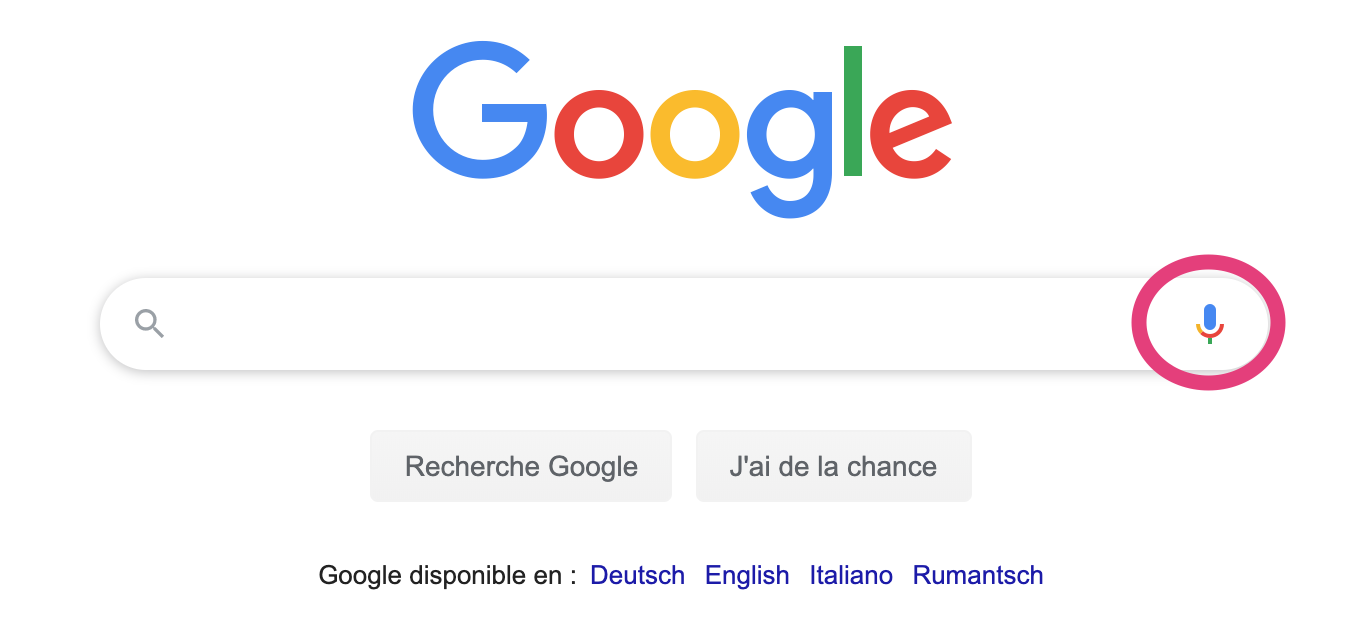
Task: Switch Google to English via the link
Action: coord(747,575)
